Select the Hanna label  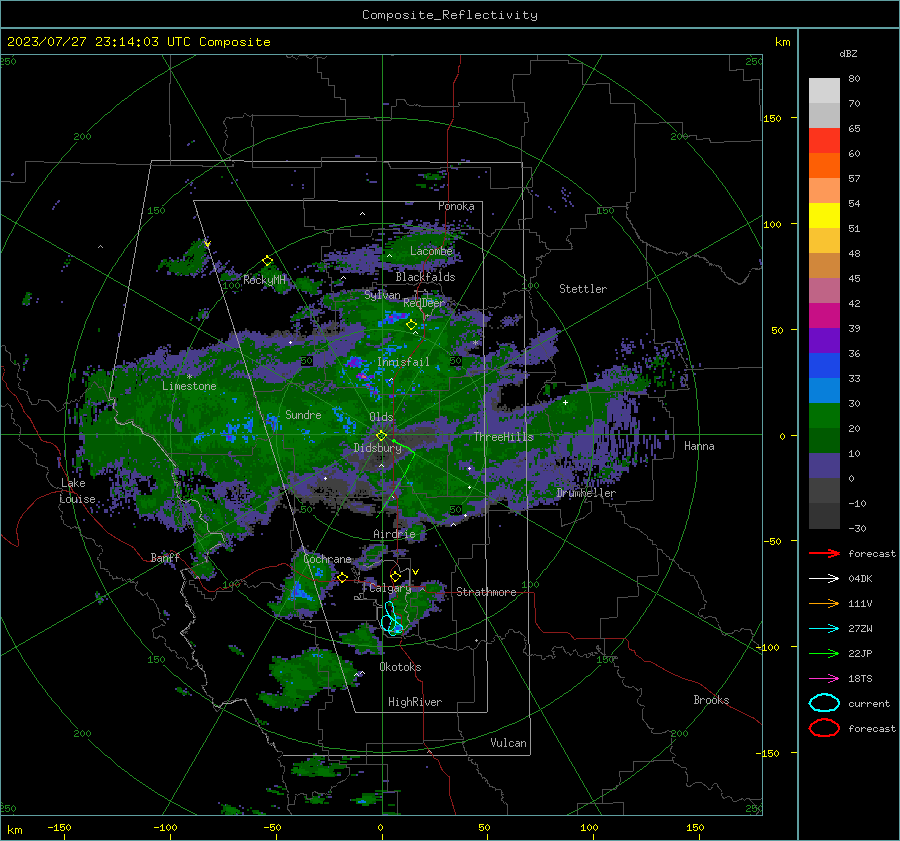[x=699, y=446]
